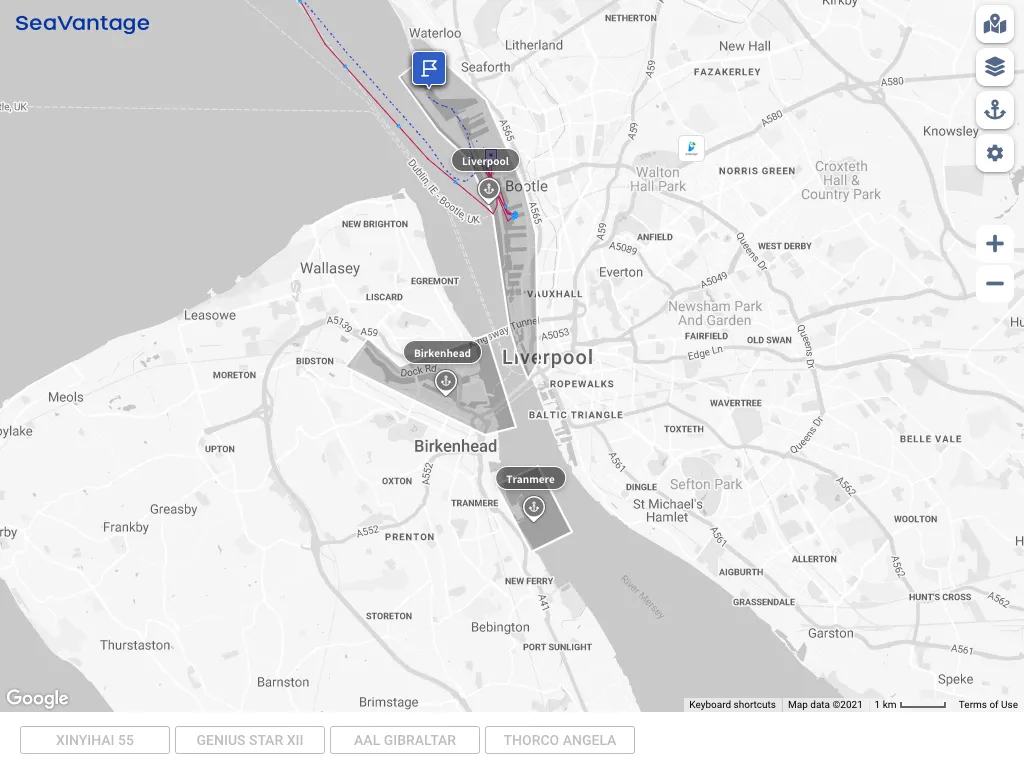Select the THORCO ANGELA vessel tab
The image size is (1024, 768).
tap(560, 740)
